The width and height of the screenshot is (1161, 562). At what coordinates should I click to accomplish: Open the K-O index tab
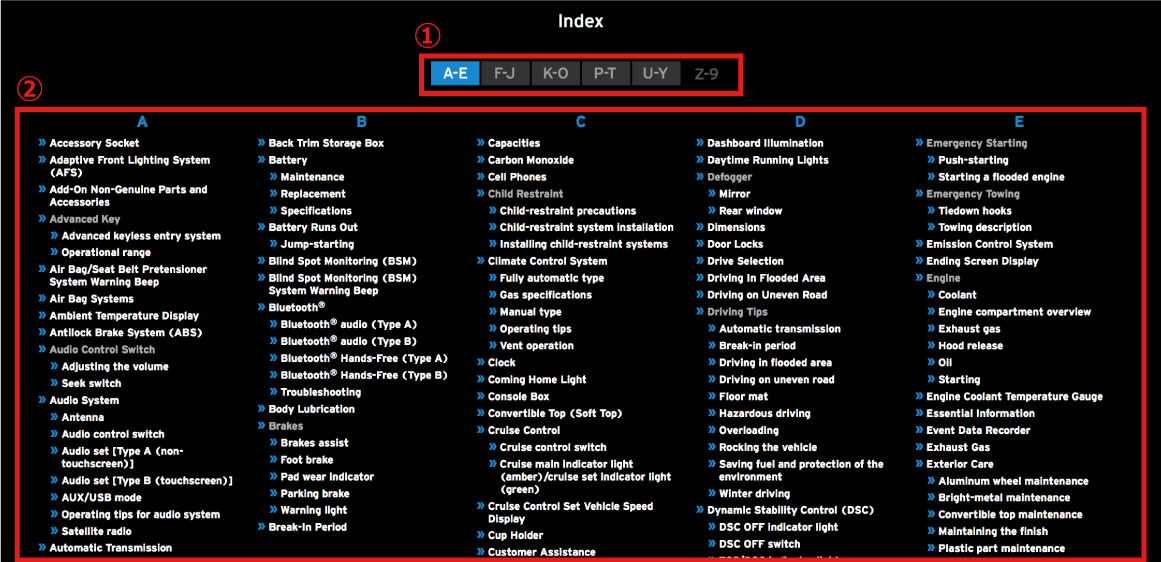point(555,73)
